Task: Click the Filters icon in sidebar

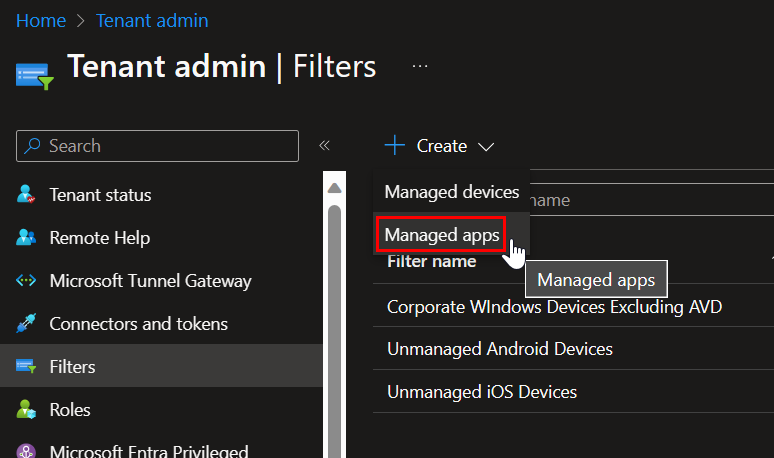Action: point(27,367)
